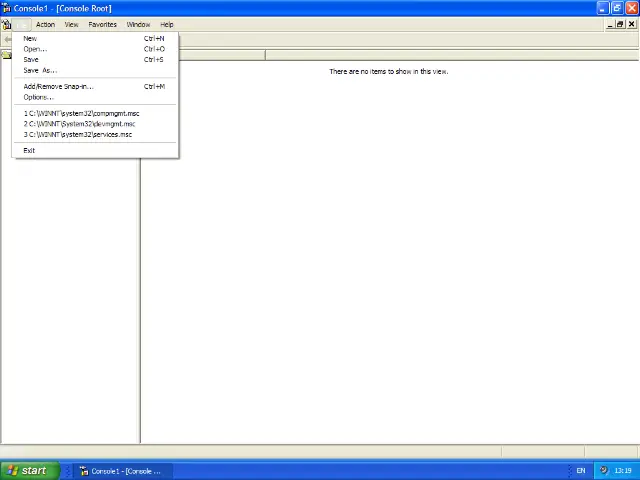Open Add/Remove Snap-in... dialog
This screenshot has width=640, height=480.
coord(58,86)
